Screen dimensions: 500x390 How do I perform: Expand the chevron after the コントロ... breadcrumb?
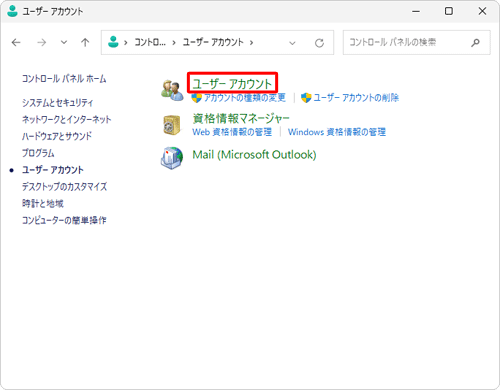point(174,43)
